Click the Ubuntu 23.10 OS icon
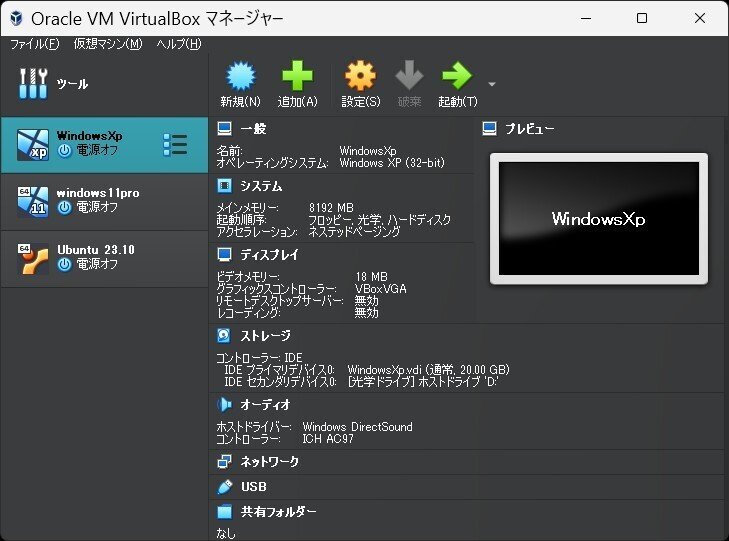 (x=33, y=259)
